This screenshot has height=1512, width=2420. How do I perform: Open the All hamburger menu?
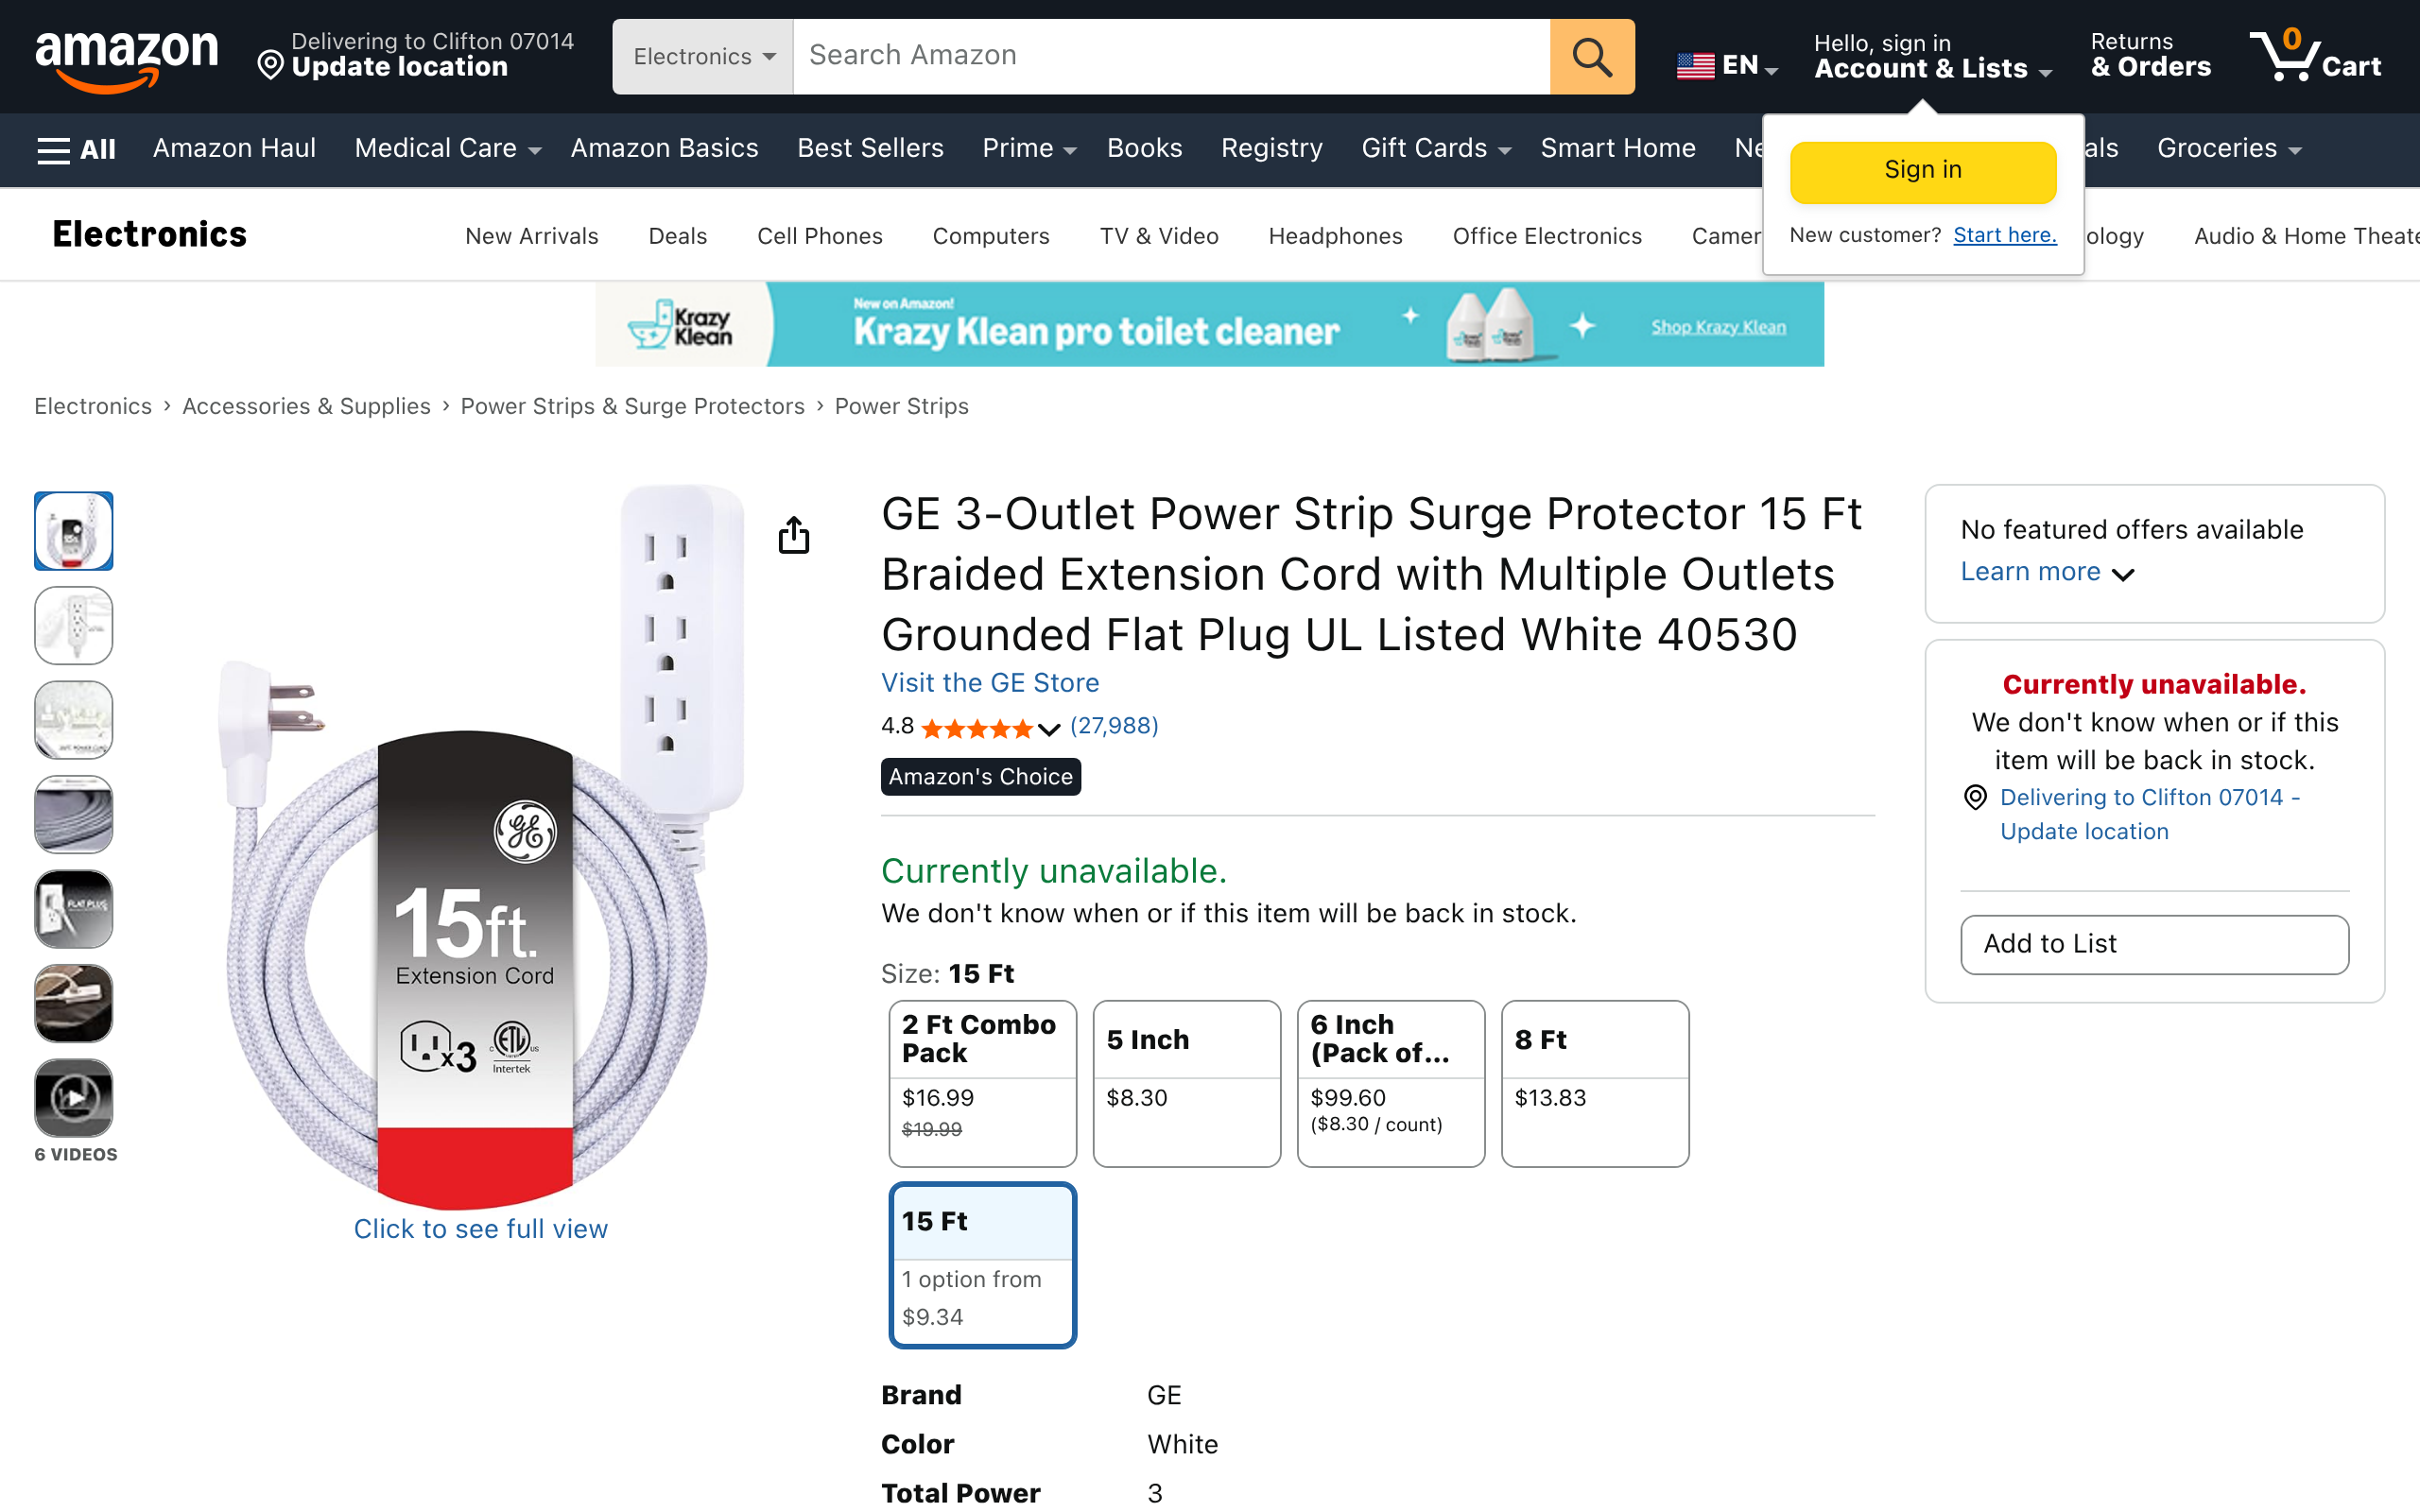tap(76, 149)
